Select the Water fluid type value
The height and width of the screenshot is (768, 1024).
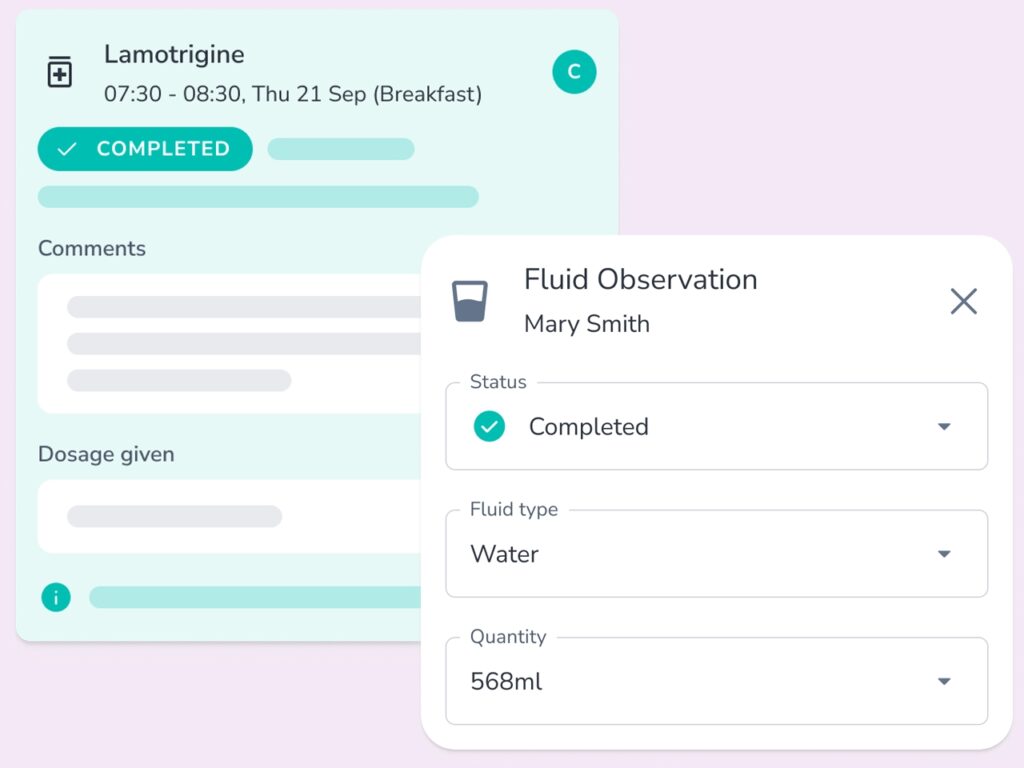(x=505, y=554)
